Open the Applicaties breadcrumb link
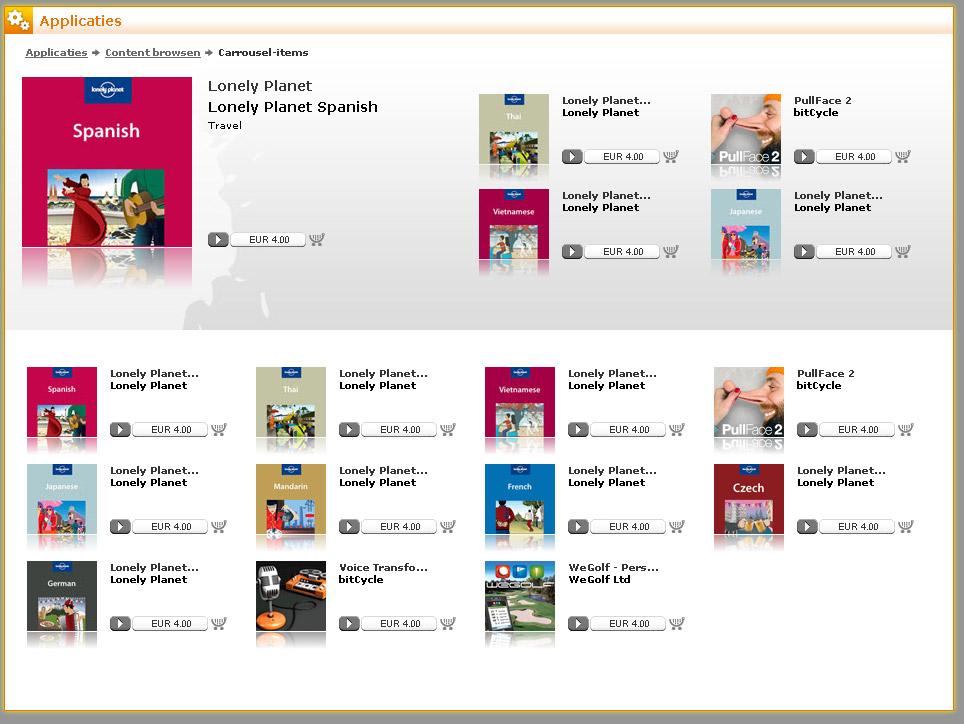 tap(57, 52)
